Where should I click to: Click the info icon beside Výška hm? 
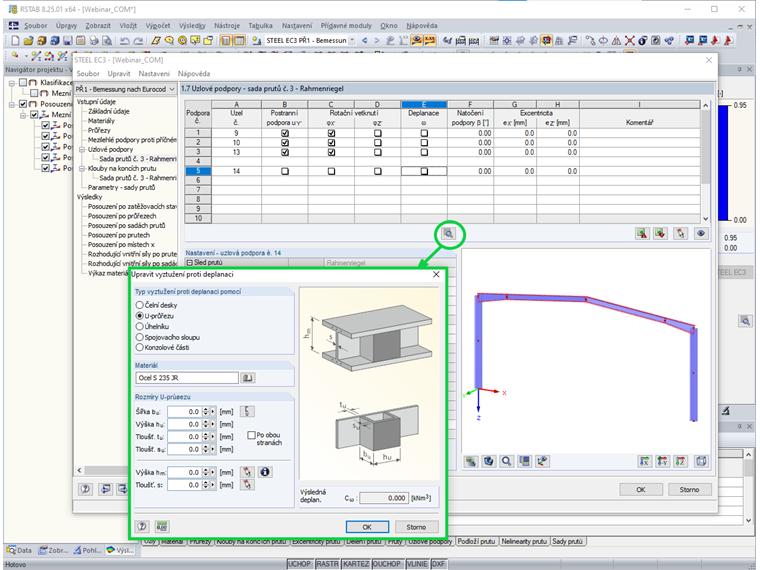[x=265, y=472]
